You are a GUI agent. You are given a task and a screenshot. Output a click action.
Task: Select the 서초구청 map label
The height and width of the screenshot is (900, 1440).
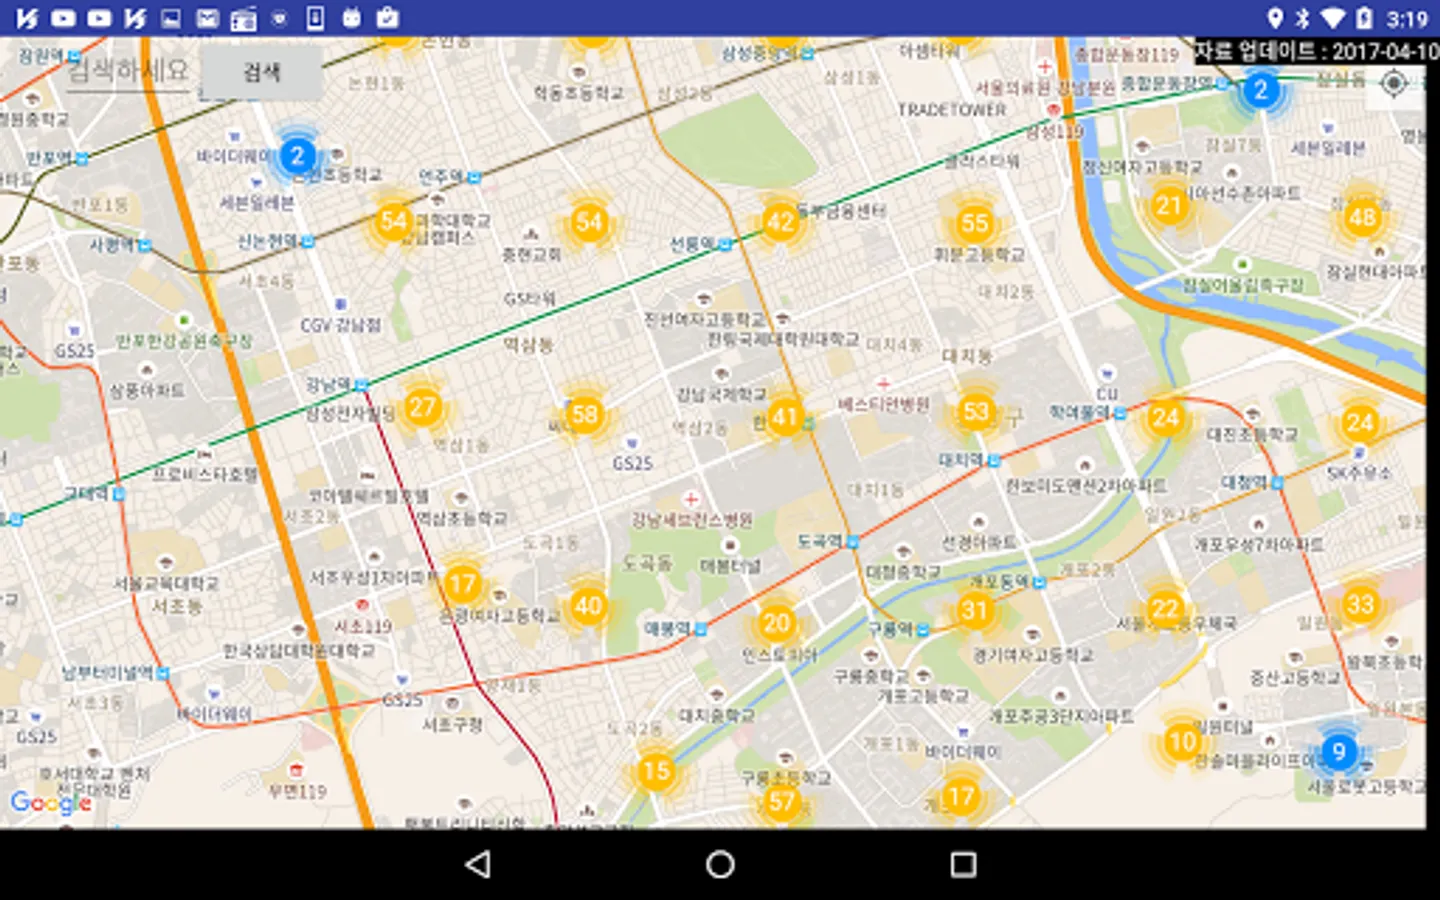(452, 724)
